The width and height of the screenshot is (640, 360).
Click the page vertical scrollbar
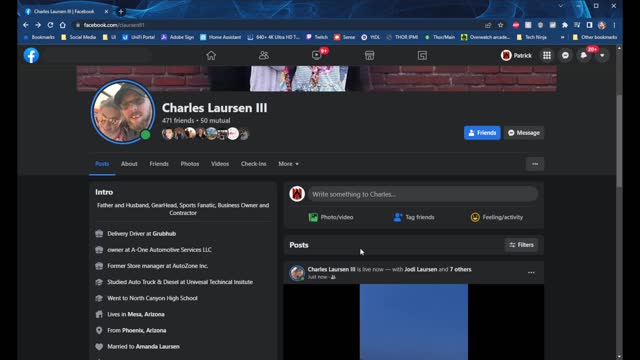pyautogui.click(x=619, y=139)
